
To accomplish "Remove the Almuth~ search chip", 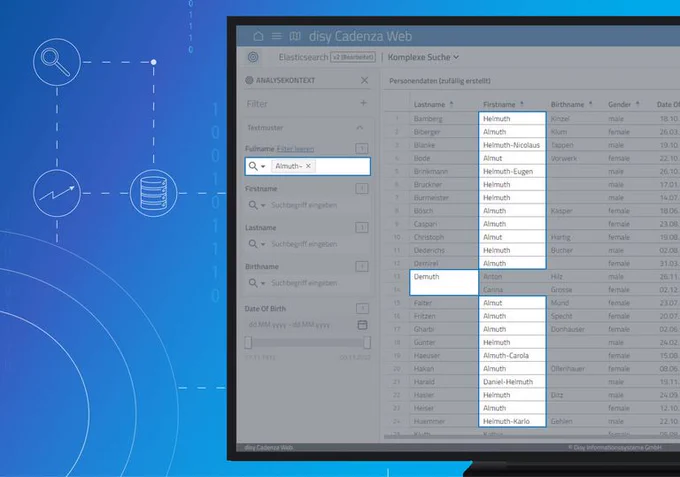I will click(308, 166).
